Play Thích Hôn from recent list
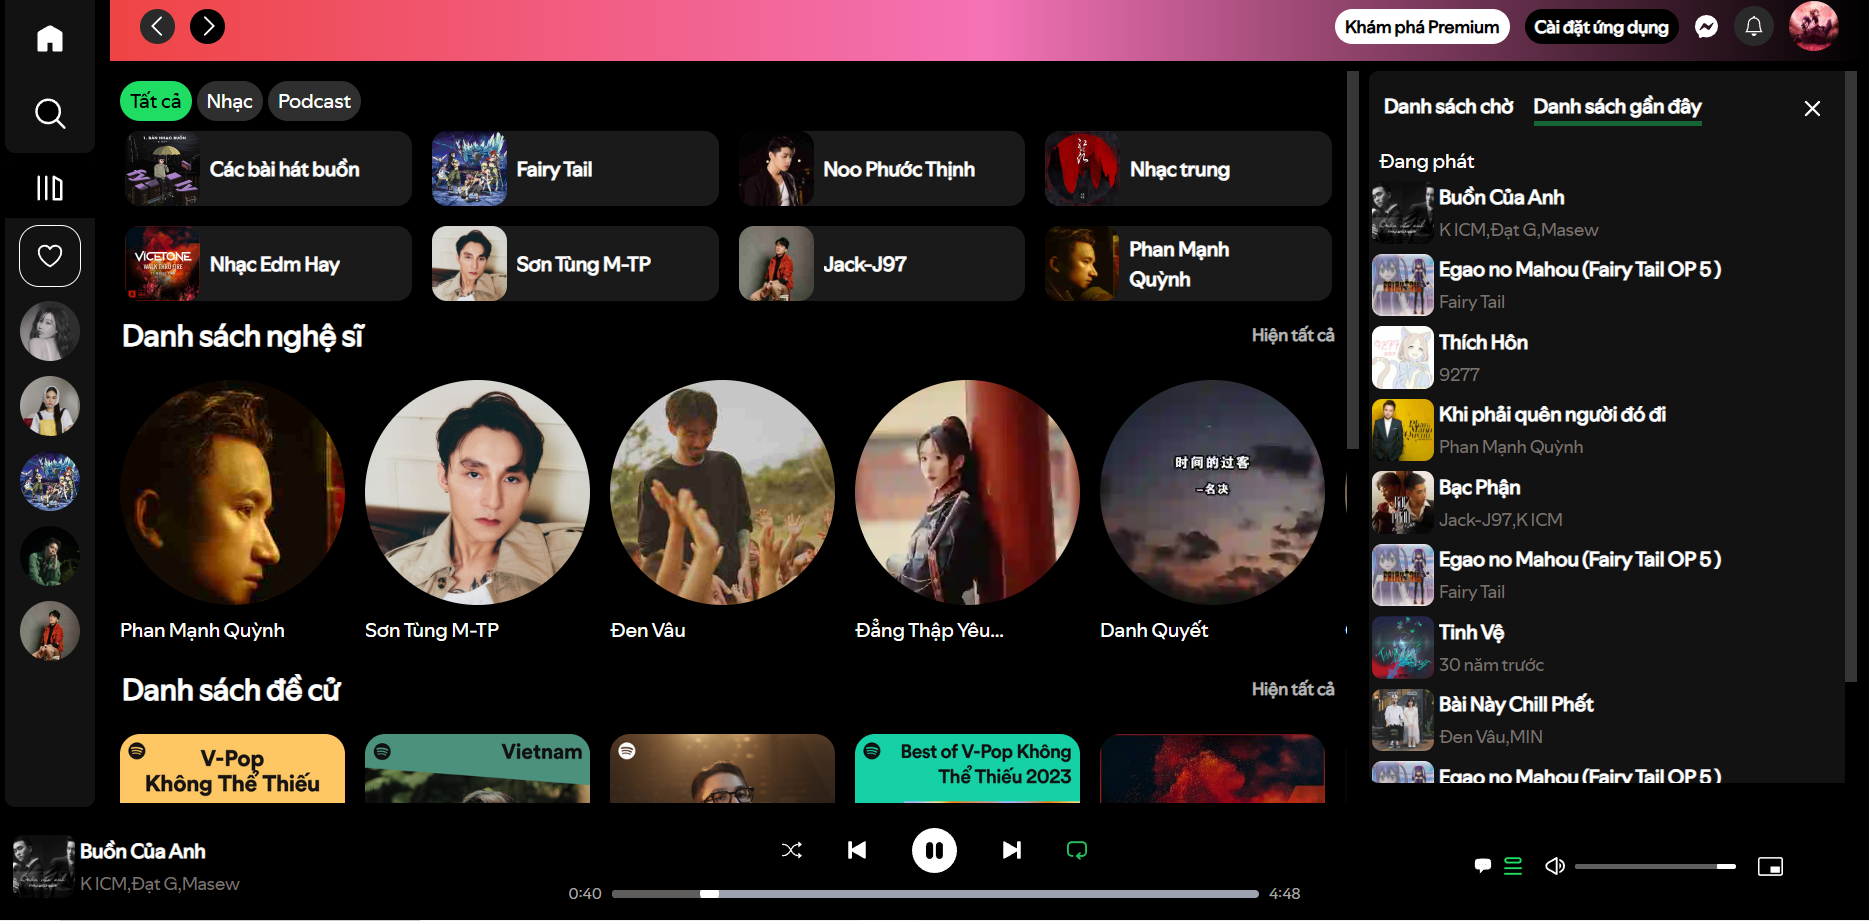Image resolution: width=1871 pixels, height=921 pixels. [x=1607, y=358]
